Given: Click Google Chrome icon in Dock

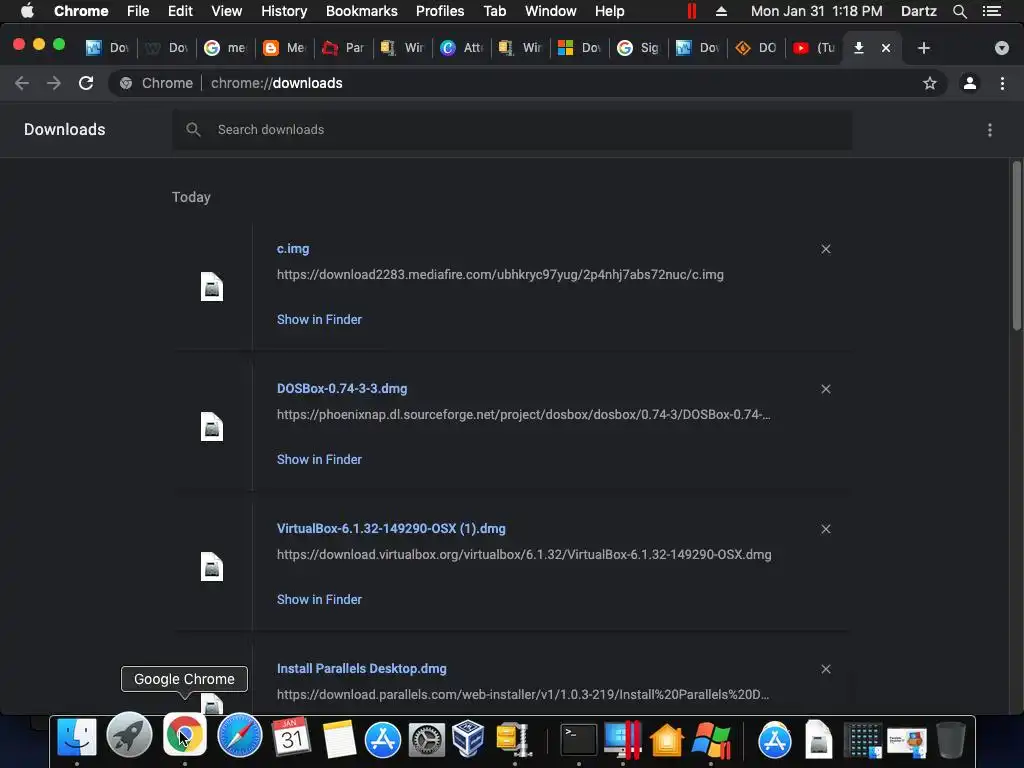Looking at the screenshot, I should coord(184,735).
